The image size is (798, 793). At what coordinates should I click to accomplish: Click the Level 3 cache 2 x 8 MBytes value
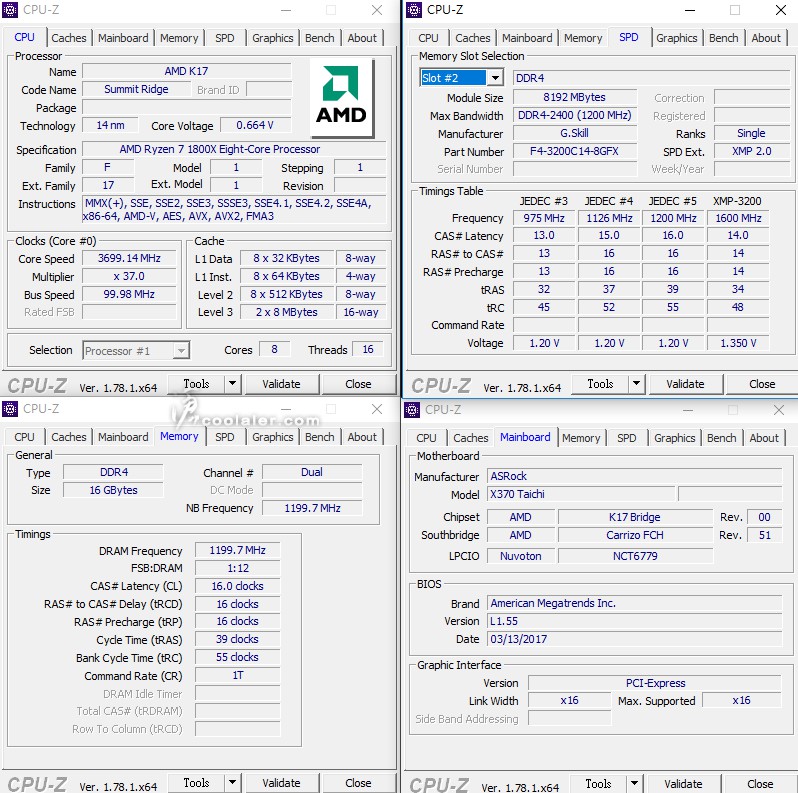click(x=287, y=312)
